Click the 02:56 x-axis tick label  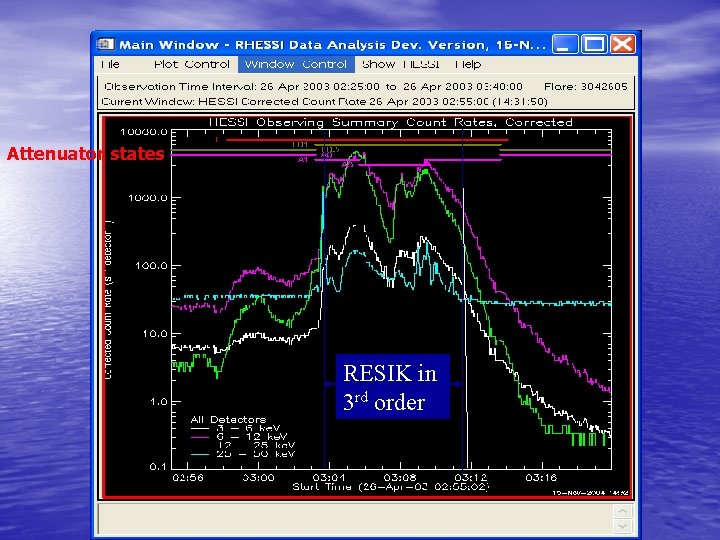(187, 478)
